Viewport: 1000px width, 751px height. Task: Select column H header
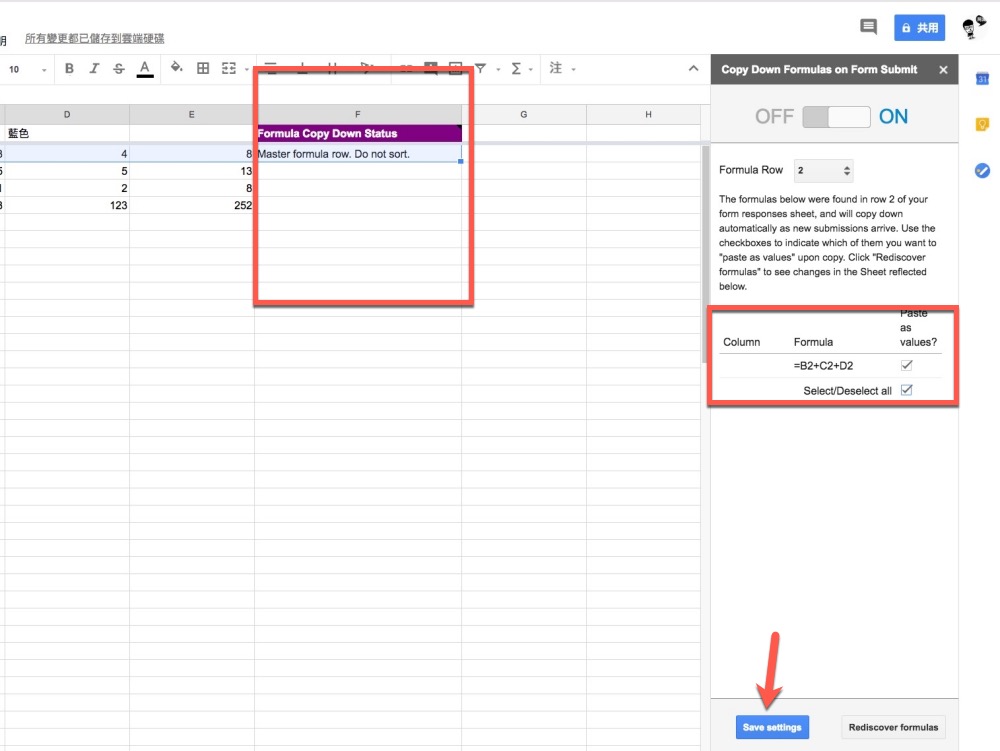coord(648,115)
